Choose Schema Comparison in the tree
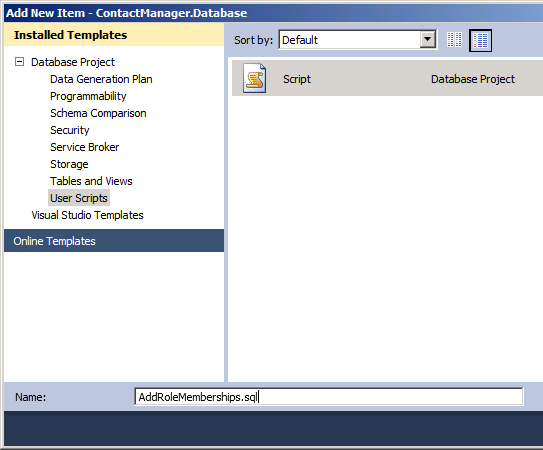 tap(98, 113)
